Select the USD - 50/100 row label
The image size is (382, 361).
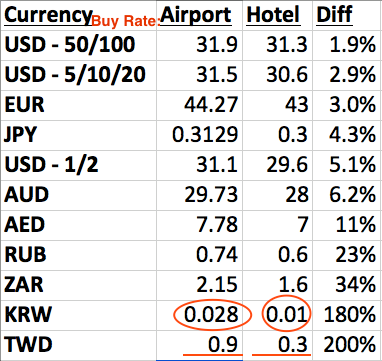tap(70, 45)
